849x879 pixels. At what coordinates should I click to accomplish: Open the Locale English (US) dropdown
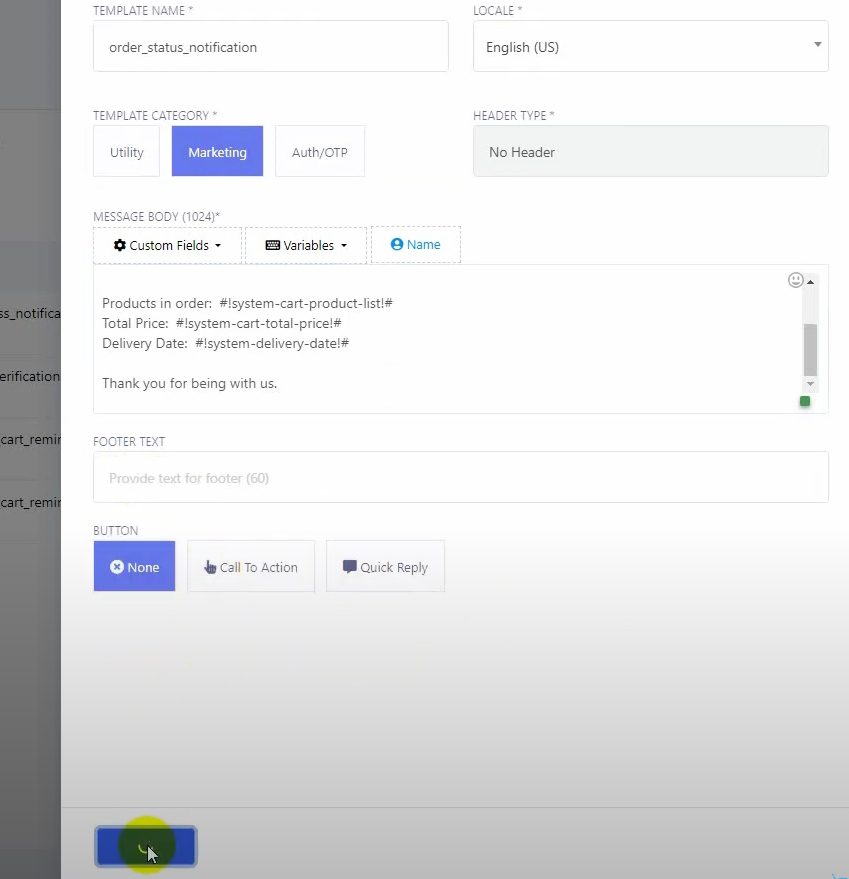point(650,47)
